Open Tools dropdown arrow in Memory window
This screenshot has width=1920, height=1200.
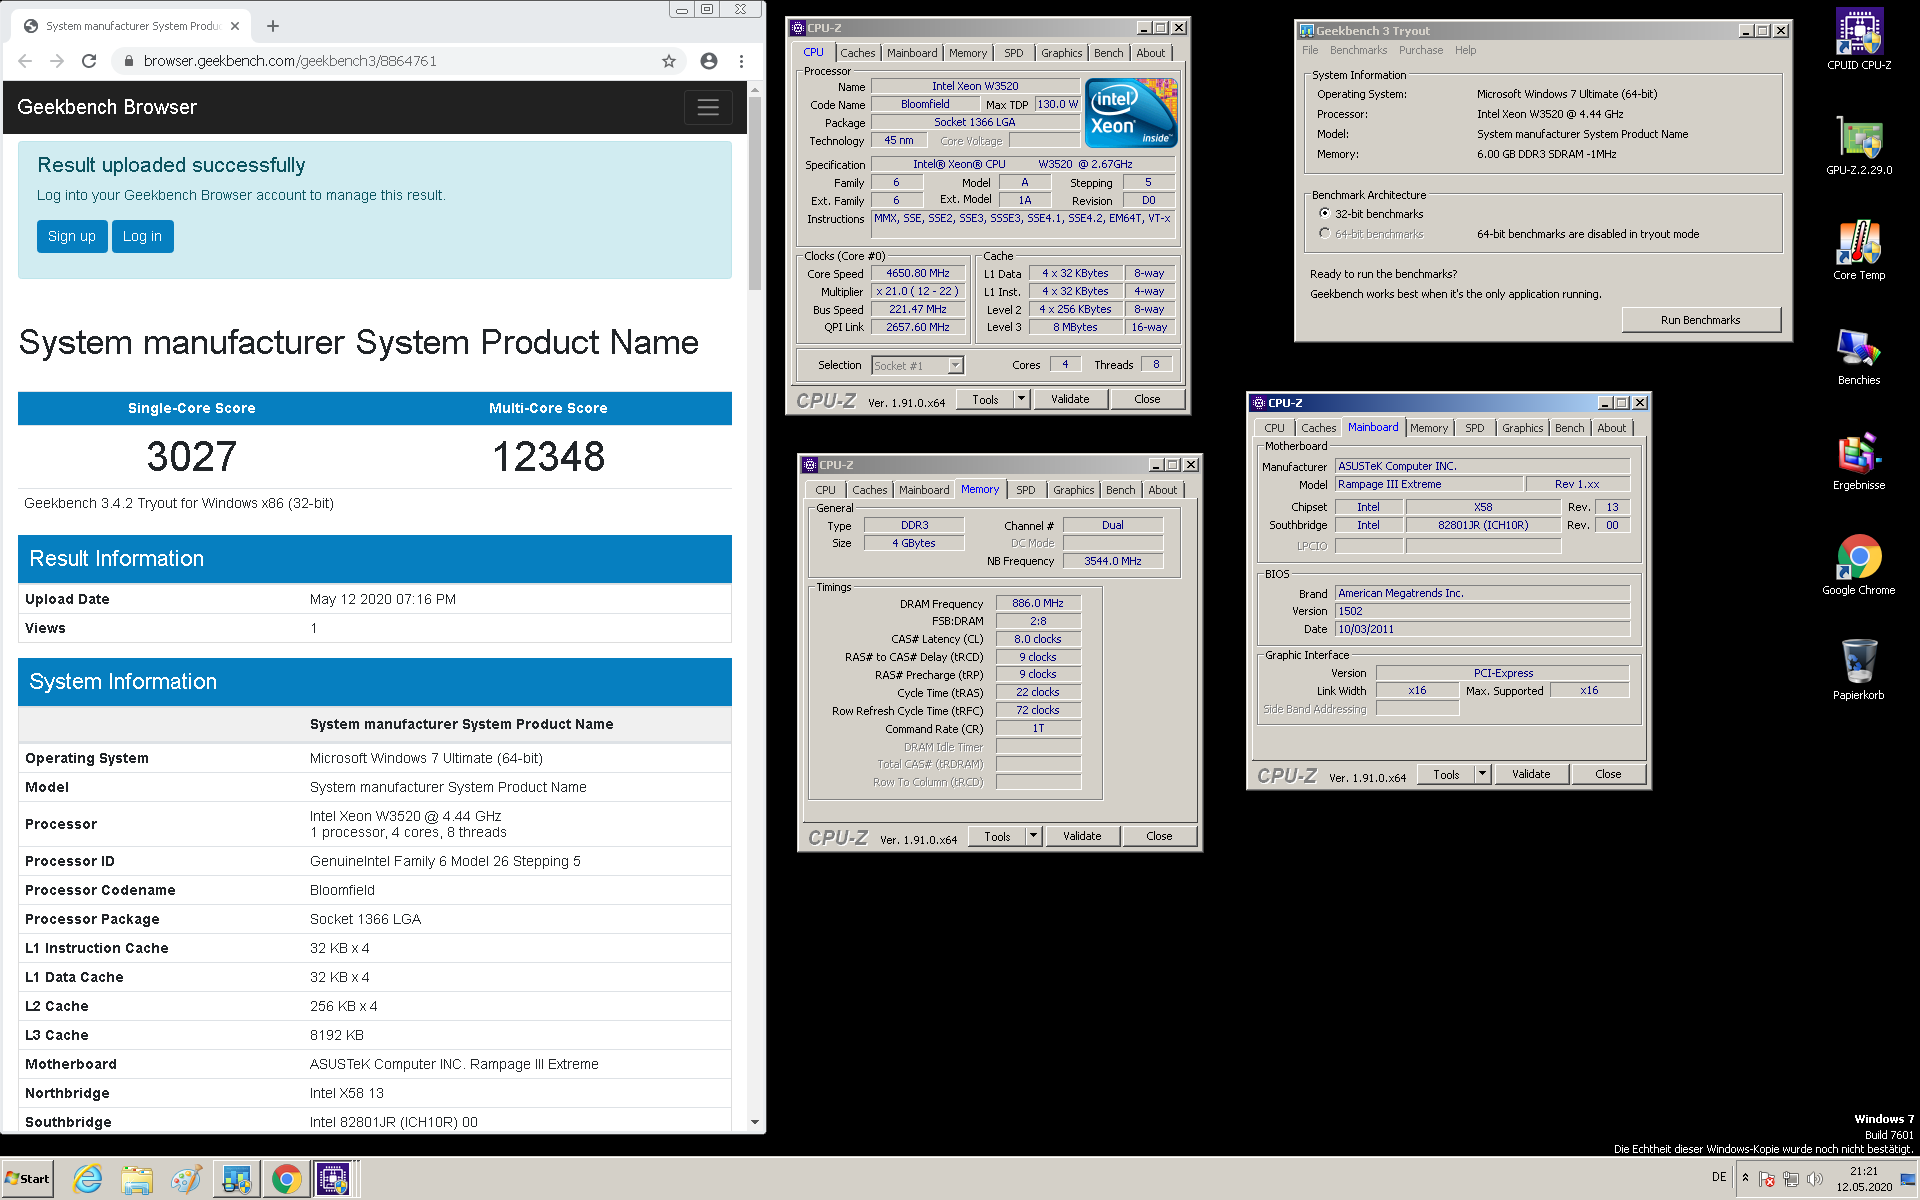pyautogui.click(x=1033, y=836)
